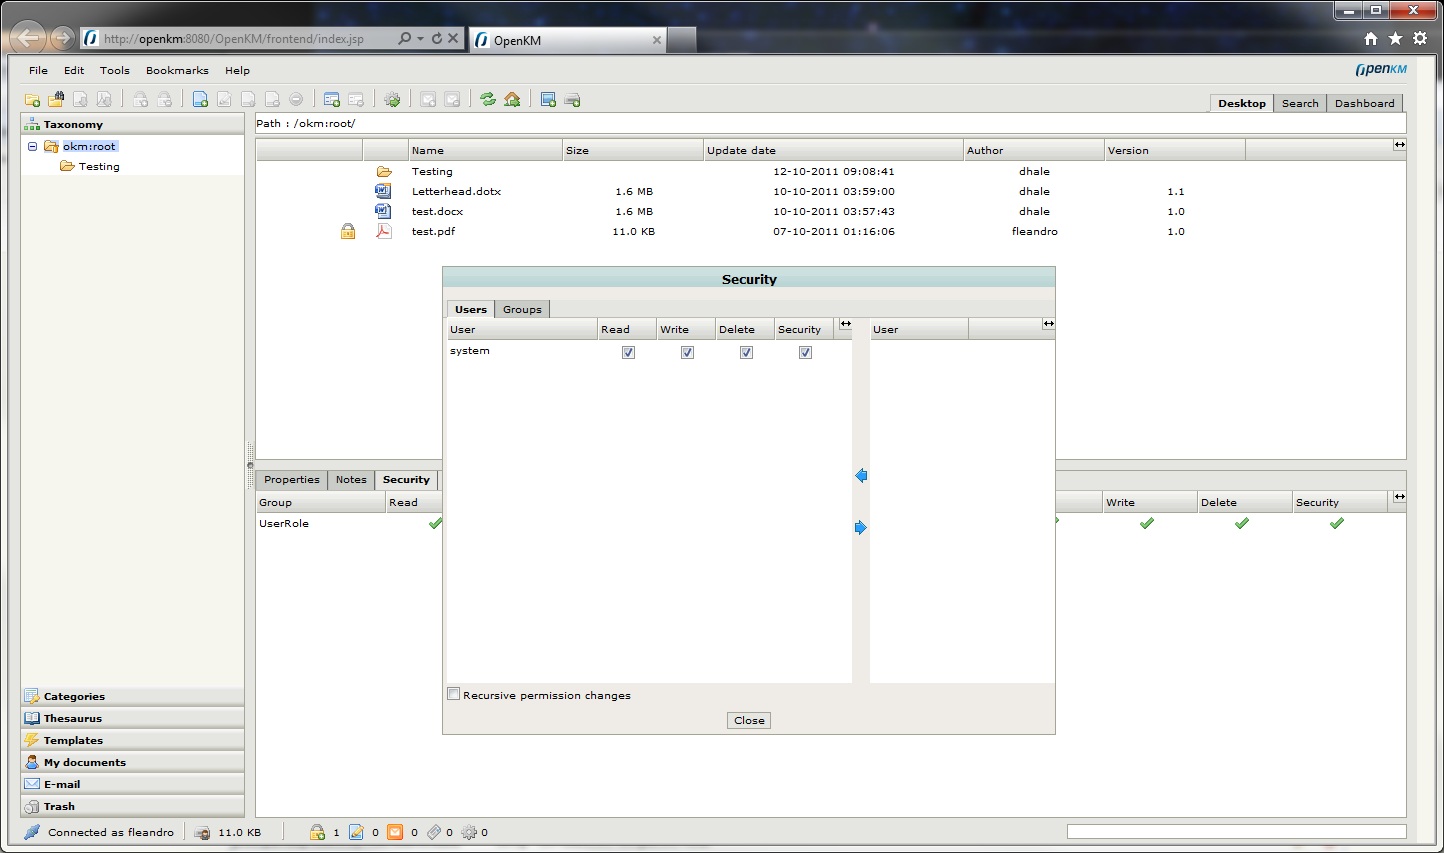Image resolution: width=1444 pixels, height=853 pixels.
Task: Open the Bookmarks menu
Action: (x=177, y=71)
